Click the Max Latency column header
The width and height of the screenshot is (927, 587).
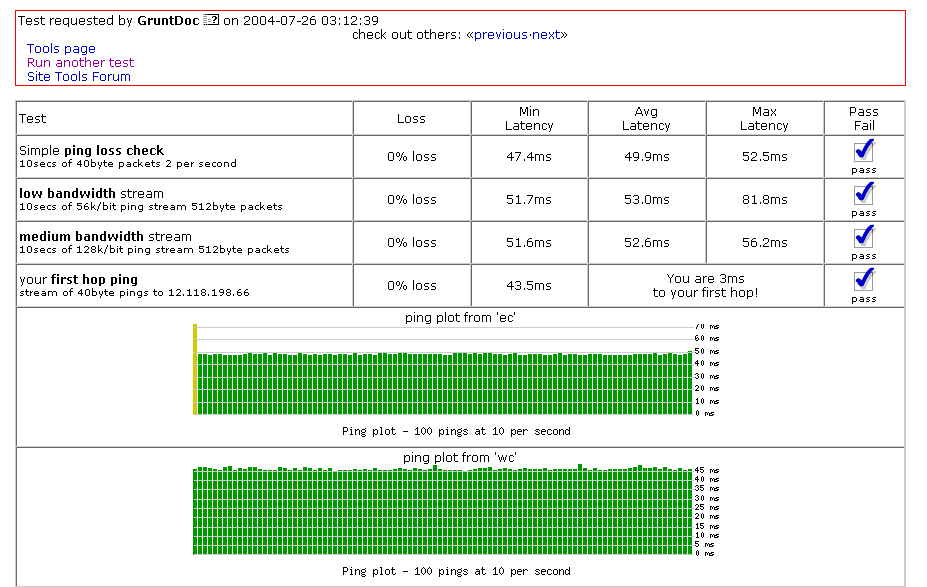point(764,119)
